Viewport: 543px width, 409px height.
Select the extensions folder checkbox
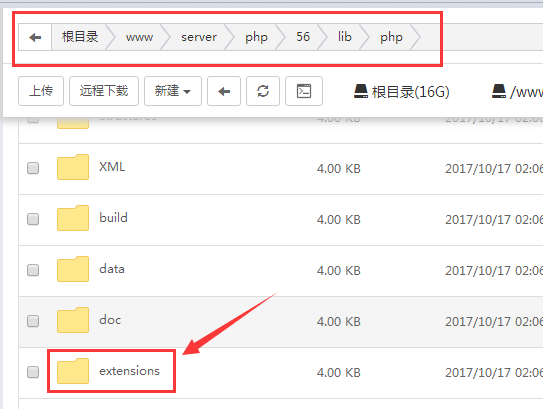pos(33,372)
